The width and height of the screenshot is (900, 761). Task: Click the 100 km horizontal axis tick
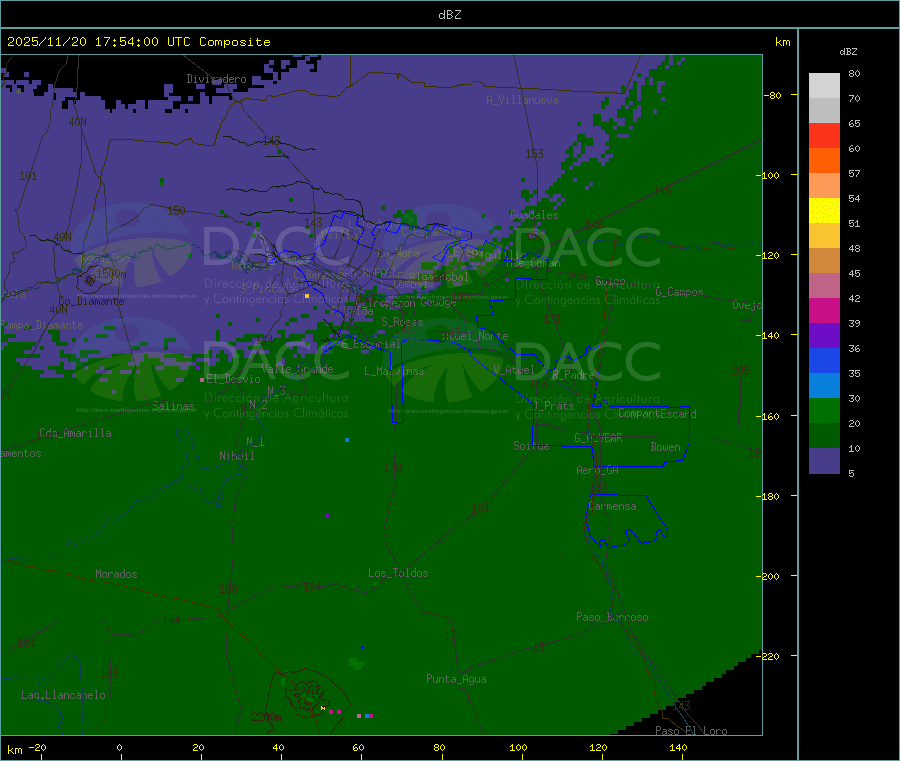[518, 747]
